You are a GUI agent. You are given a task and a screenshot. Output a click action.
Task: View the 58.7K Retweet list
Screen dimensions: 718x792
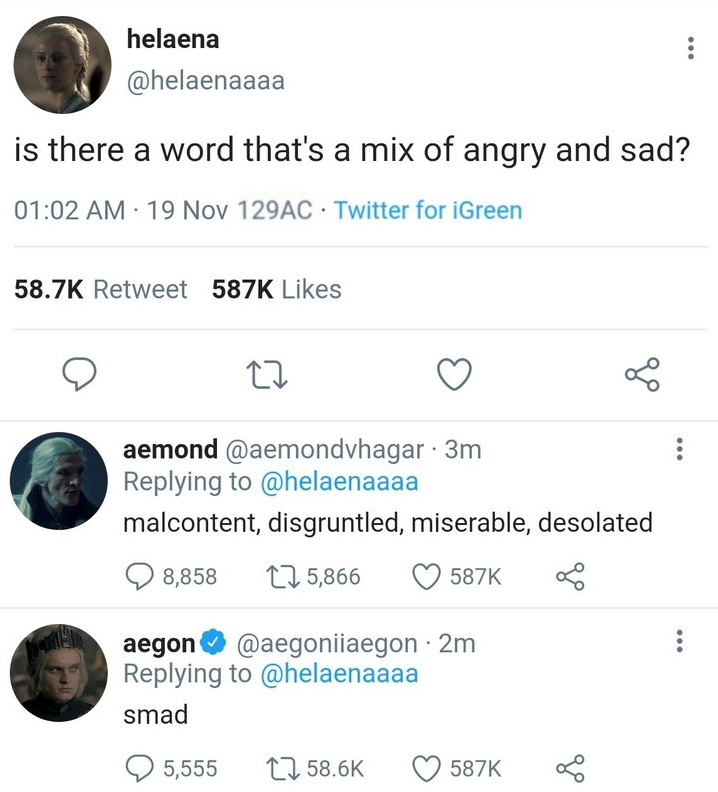(100, 290)
